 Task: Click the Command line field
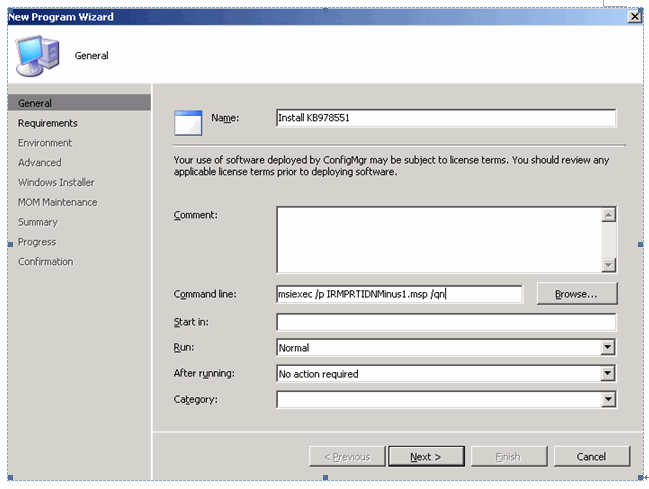tap(399, 294)
